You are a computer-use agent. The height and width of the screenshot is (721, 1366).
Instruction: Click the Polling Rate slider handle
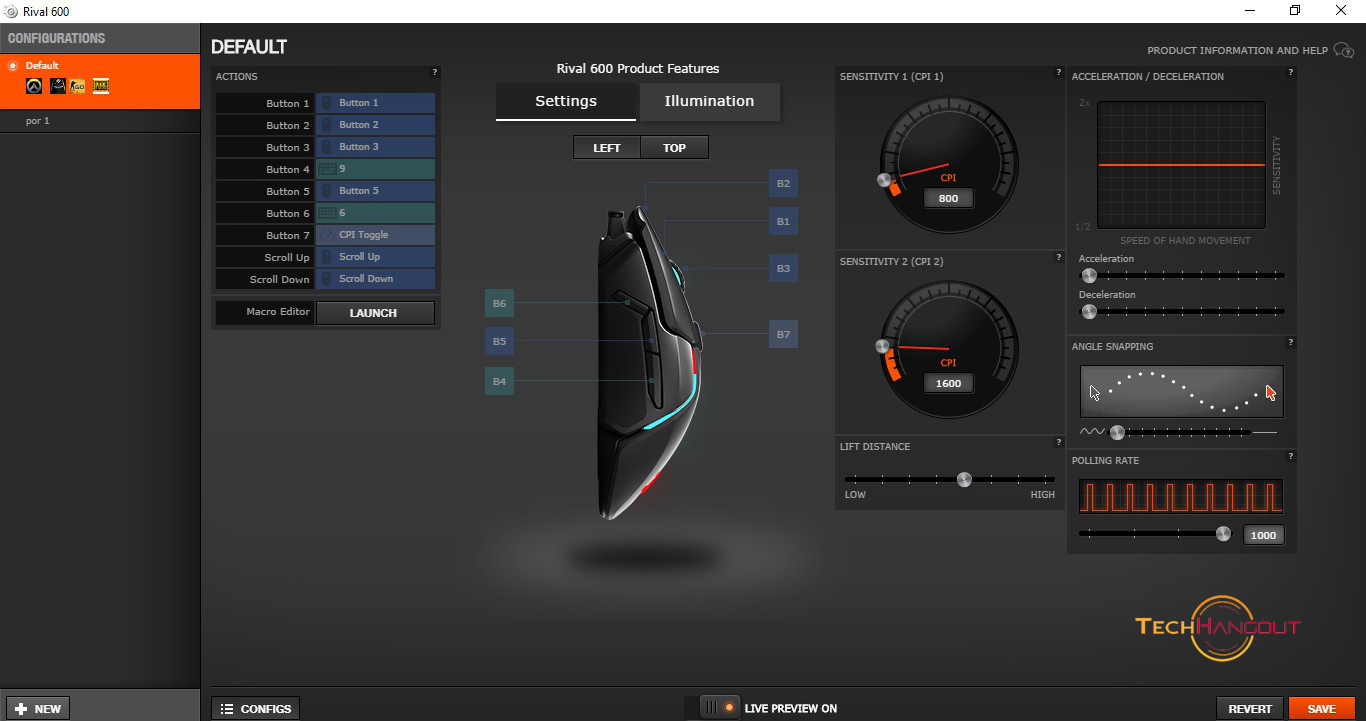point(1223,534)
